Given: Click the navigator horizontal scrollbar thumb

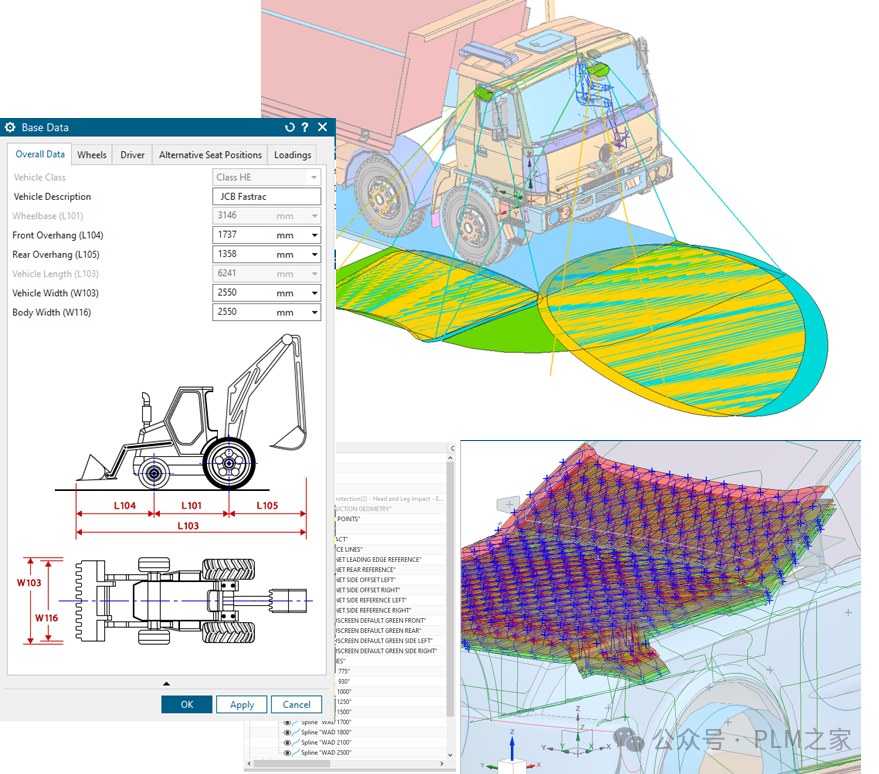Looking at the screenshot, I should pyautogui.click(x=292, y=763).
